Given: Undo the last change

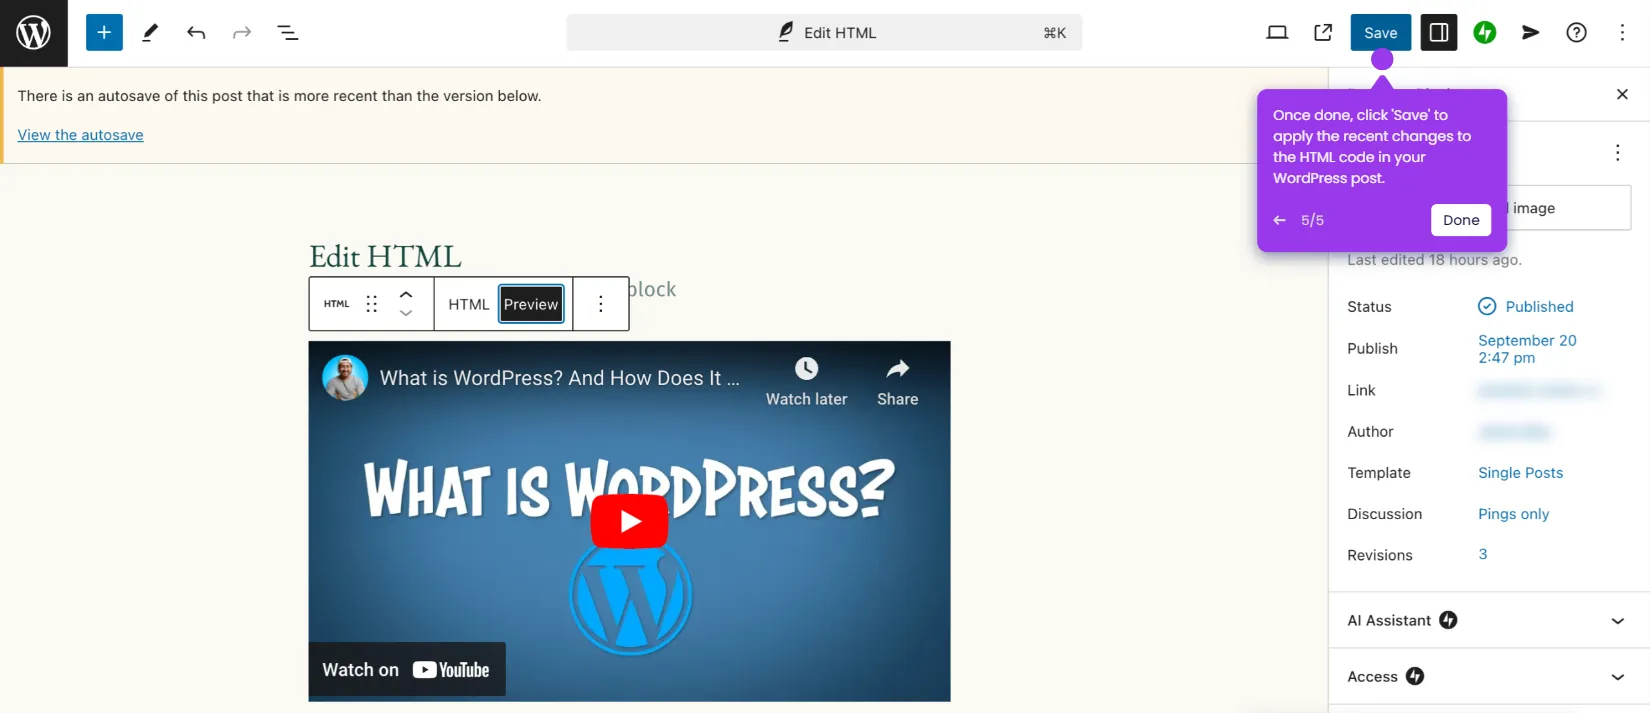Looking at the screenshot, I should pos(196,33).
